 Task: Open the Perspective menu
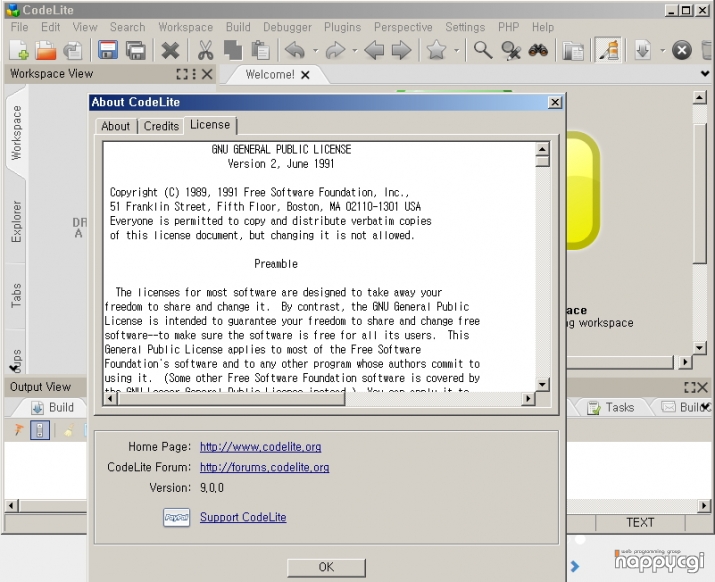(x=403, y=27)
